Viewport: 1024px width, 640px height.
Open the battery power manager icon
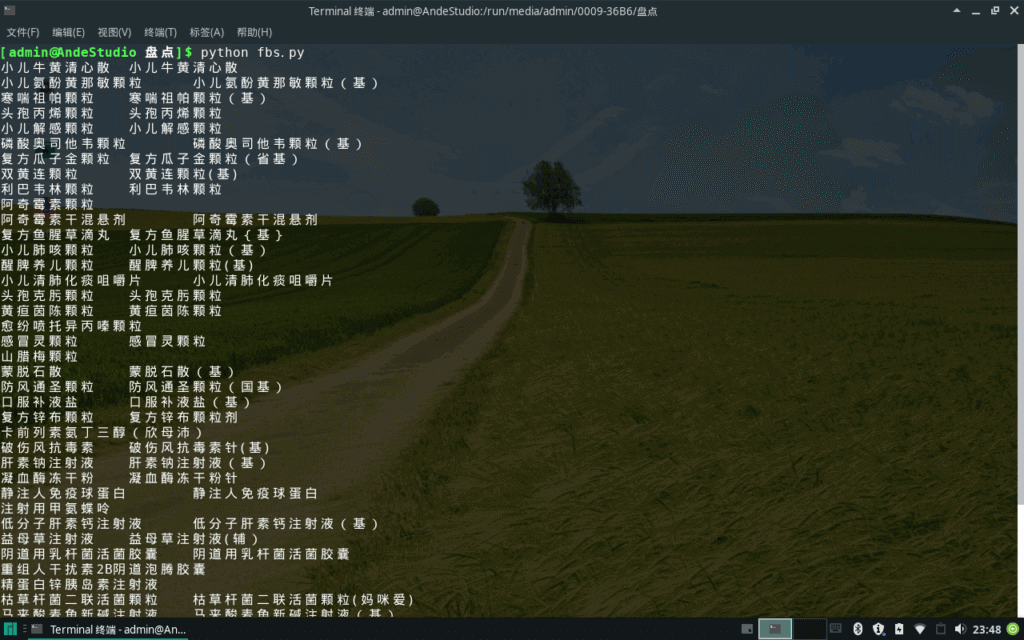pos(899,629)
